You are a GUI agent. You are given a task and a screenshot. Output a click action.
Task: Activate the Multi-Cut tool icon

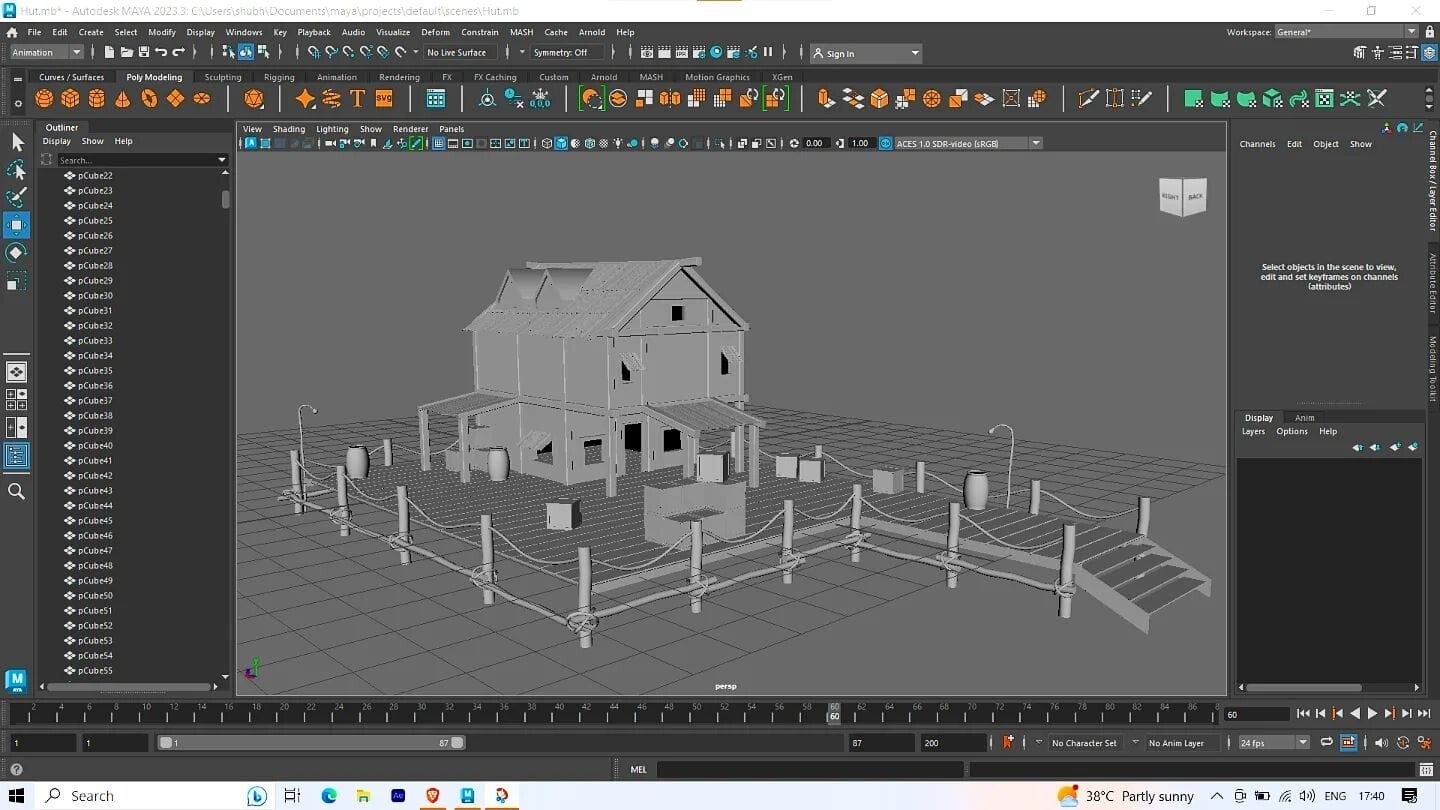[x=1088, y=98]
